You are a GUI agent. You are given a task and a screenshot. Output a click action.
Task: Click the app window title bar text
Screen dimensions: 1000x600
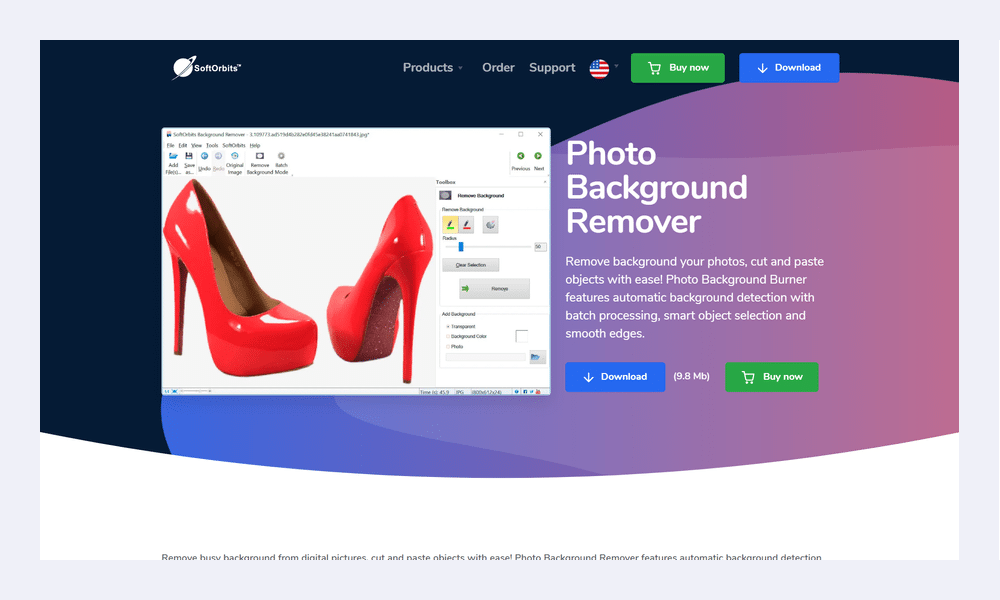(x=271, y=135)
